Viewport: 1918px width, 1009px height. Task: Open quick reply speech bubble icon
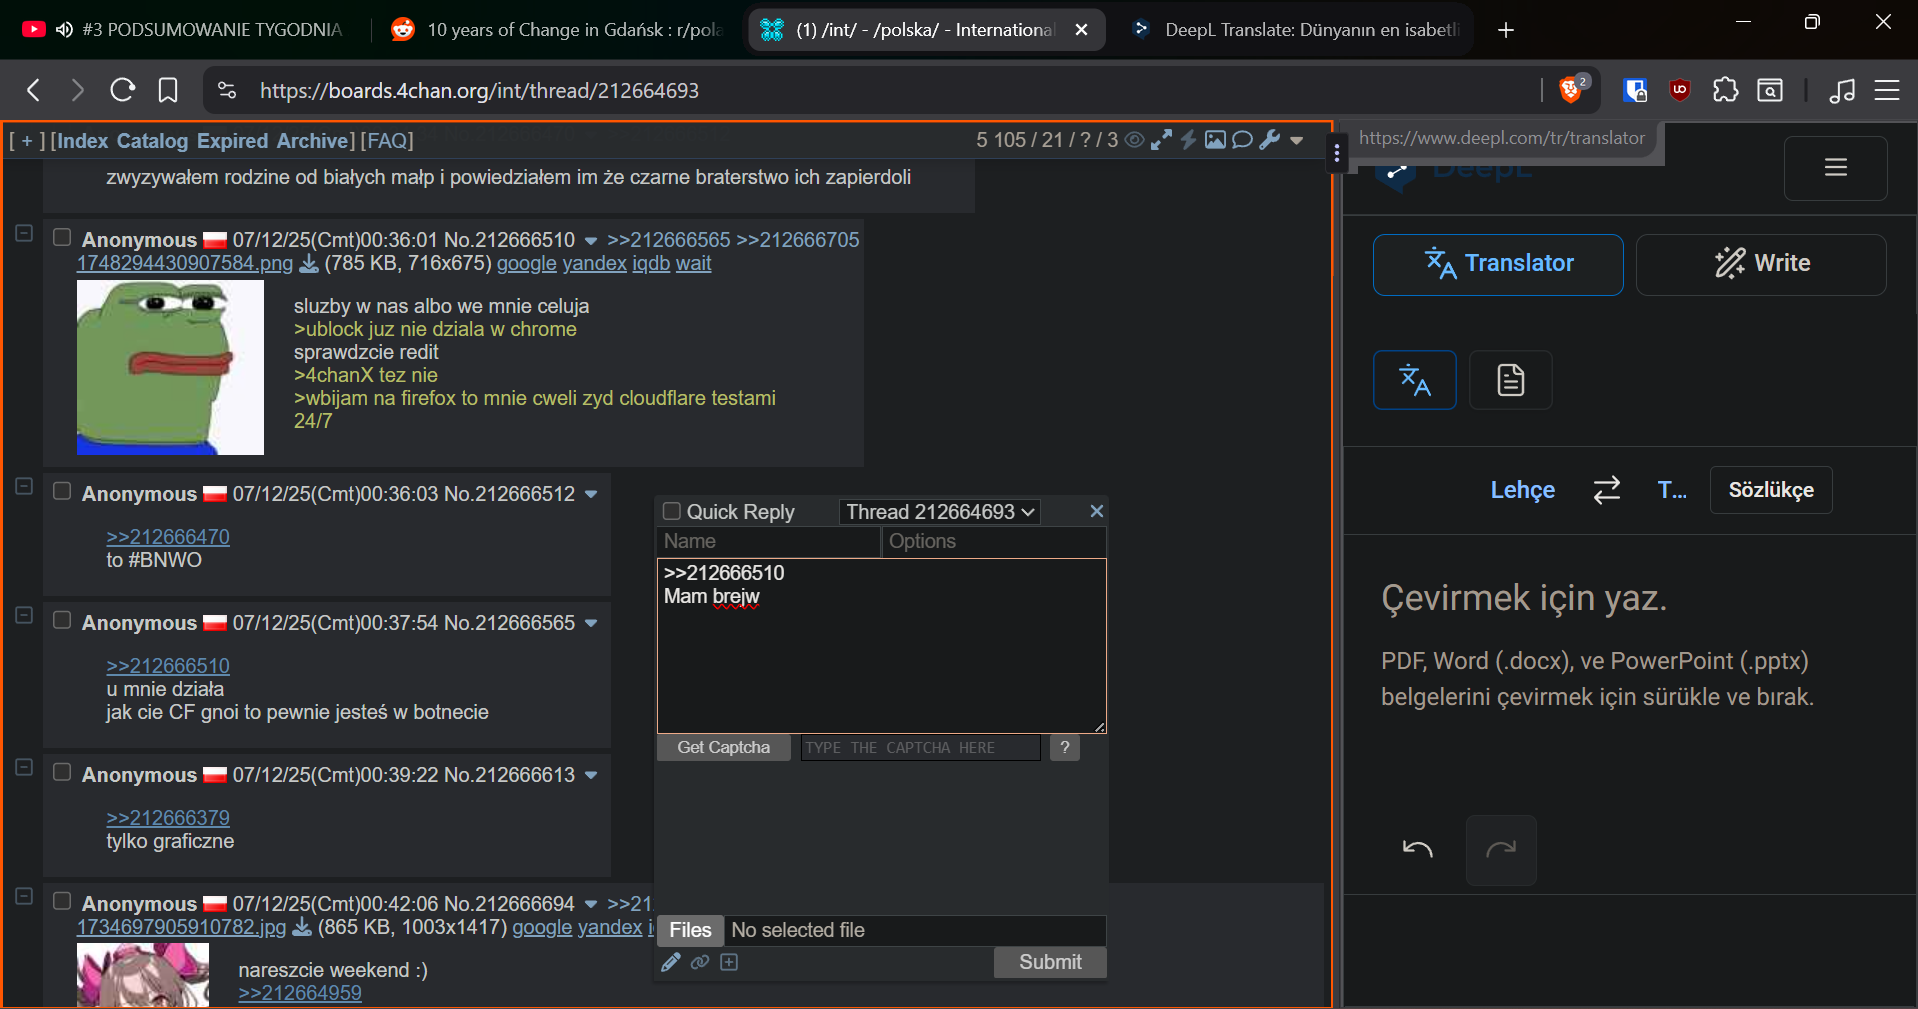coord(1242,140)
